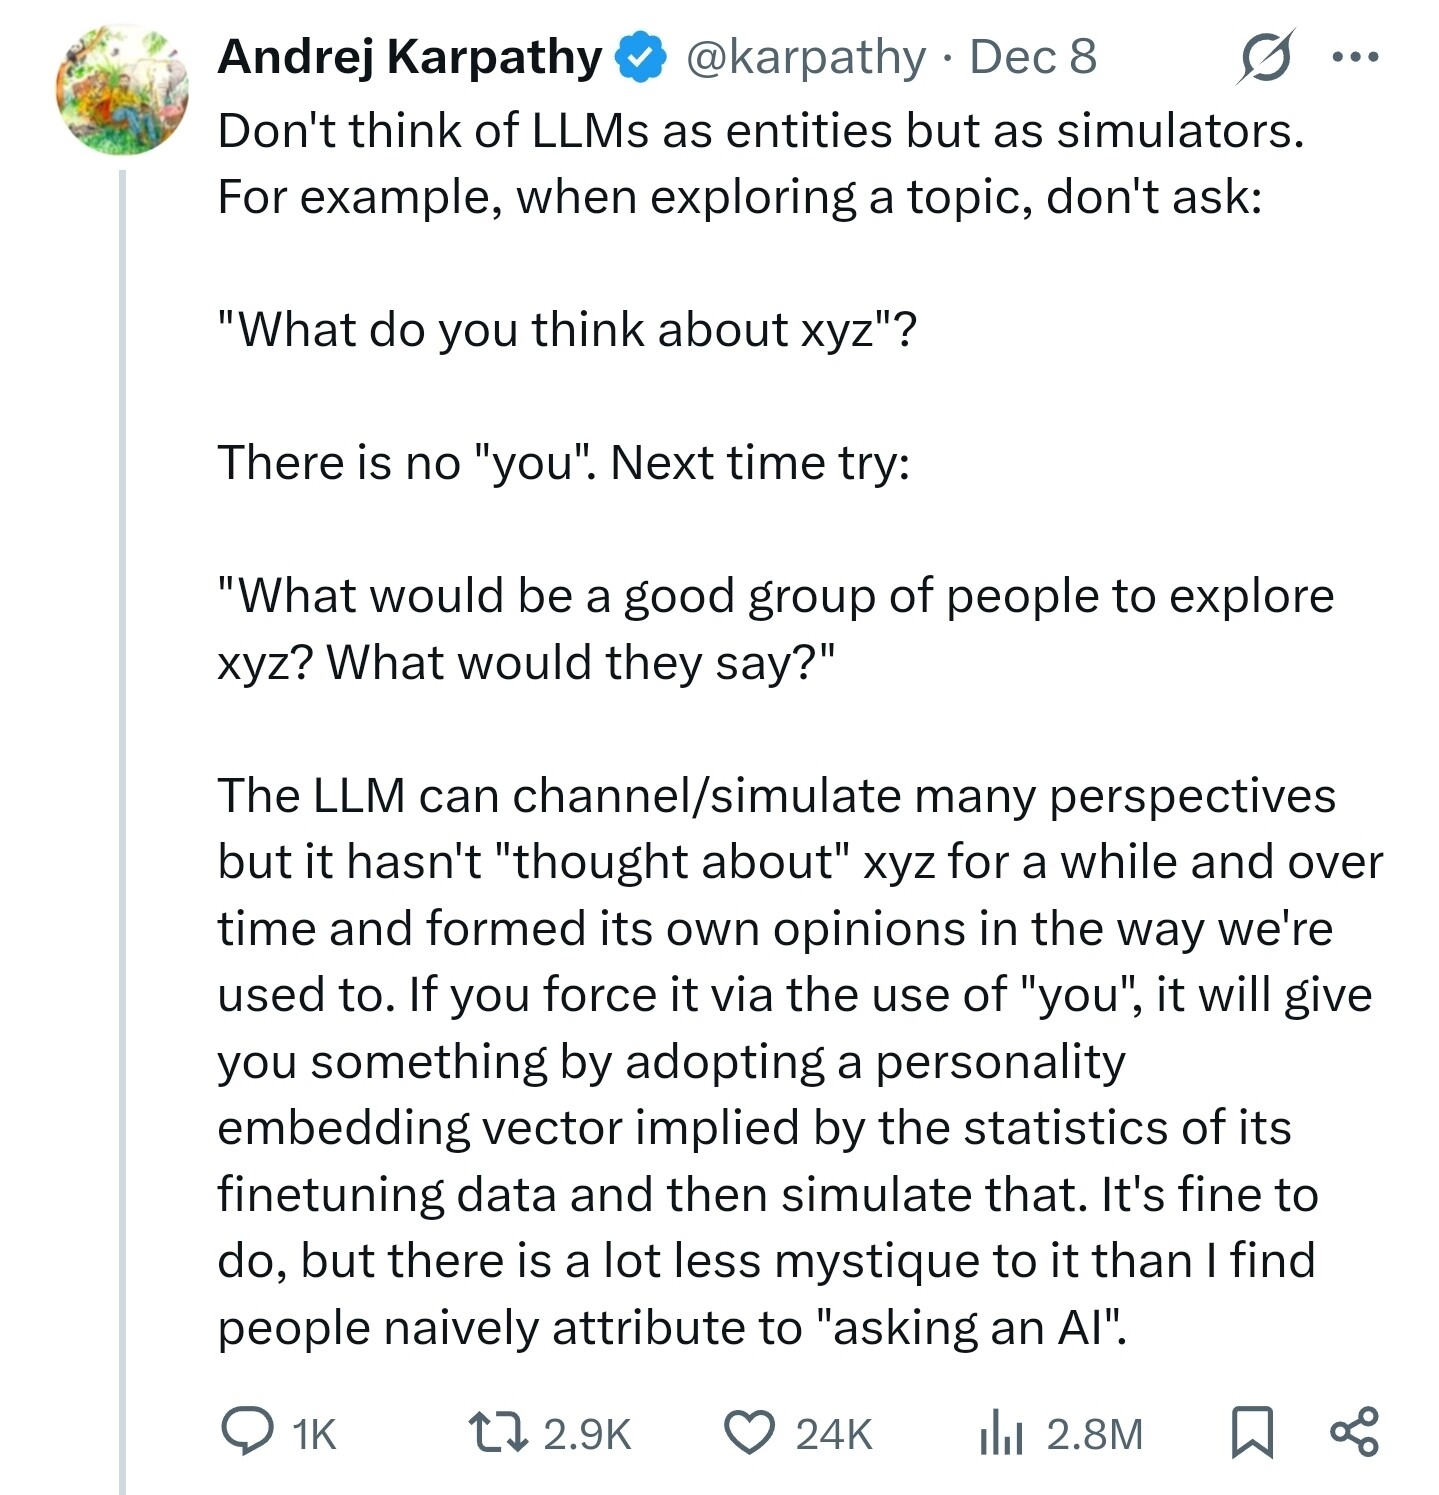Click the blue verified checkmark badge
The width and height of the screenshot is (1439, 1495).
point(640,57)
